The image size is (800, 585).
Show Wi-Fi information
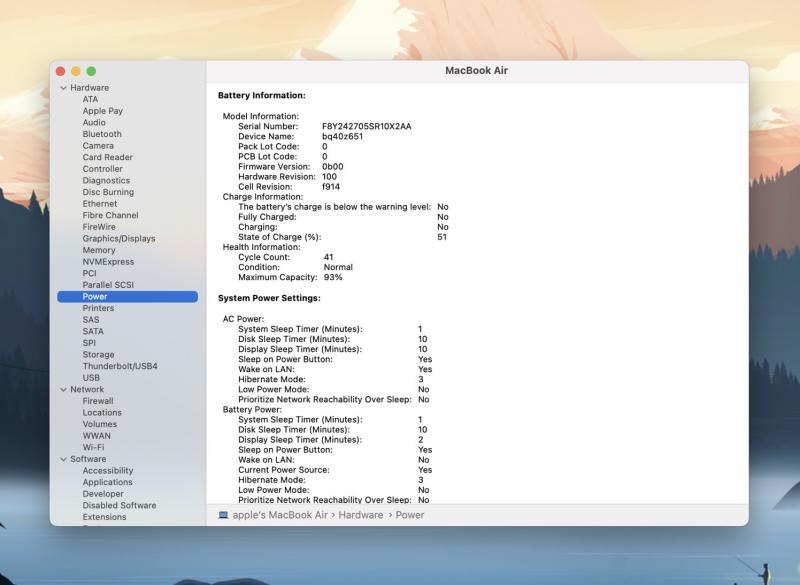coord(93,448)
